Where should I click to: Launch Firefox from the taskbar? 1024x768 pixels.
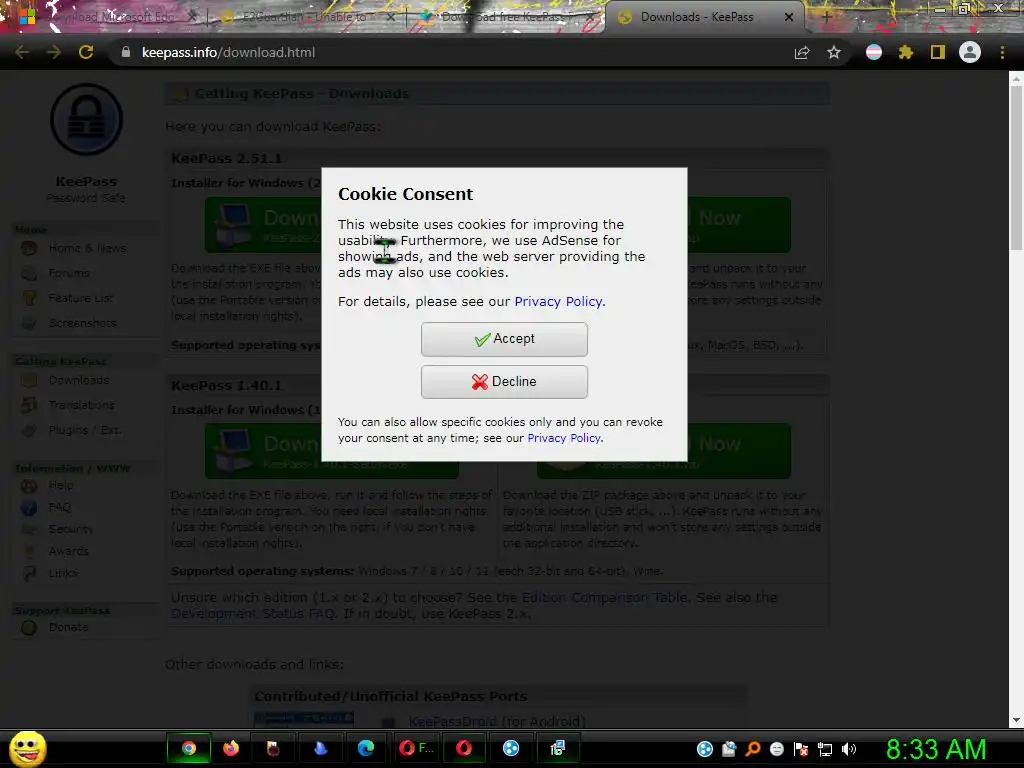[x=231, y=748]
